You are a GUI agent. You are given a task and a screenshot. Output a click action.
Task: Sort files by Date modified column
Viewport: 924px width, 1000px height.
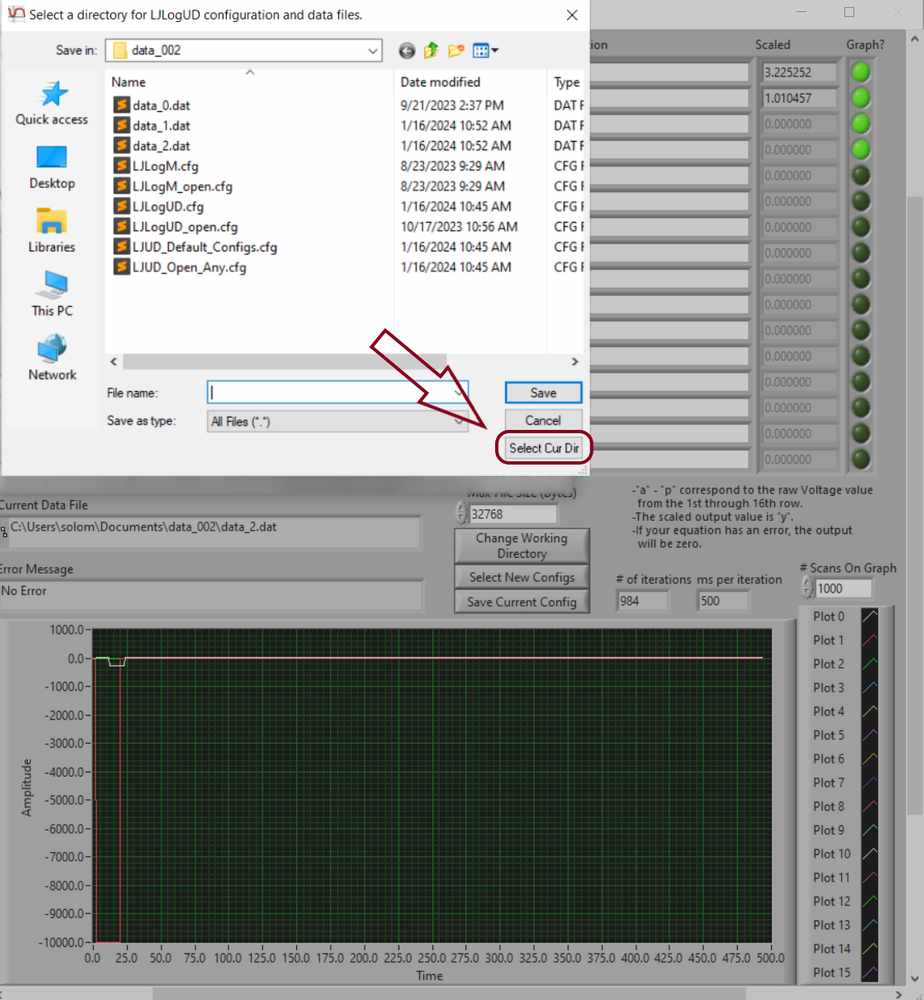pos(440,82)
